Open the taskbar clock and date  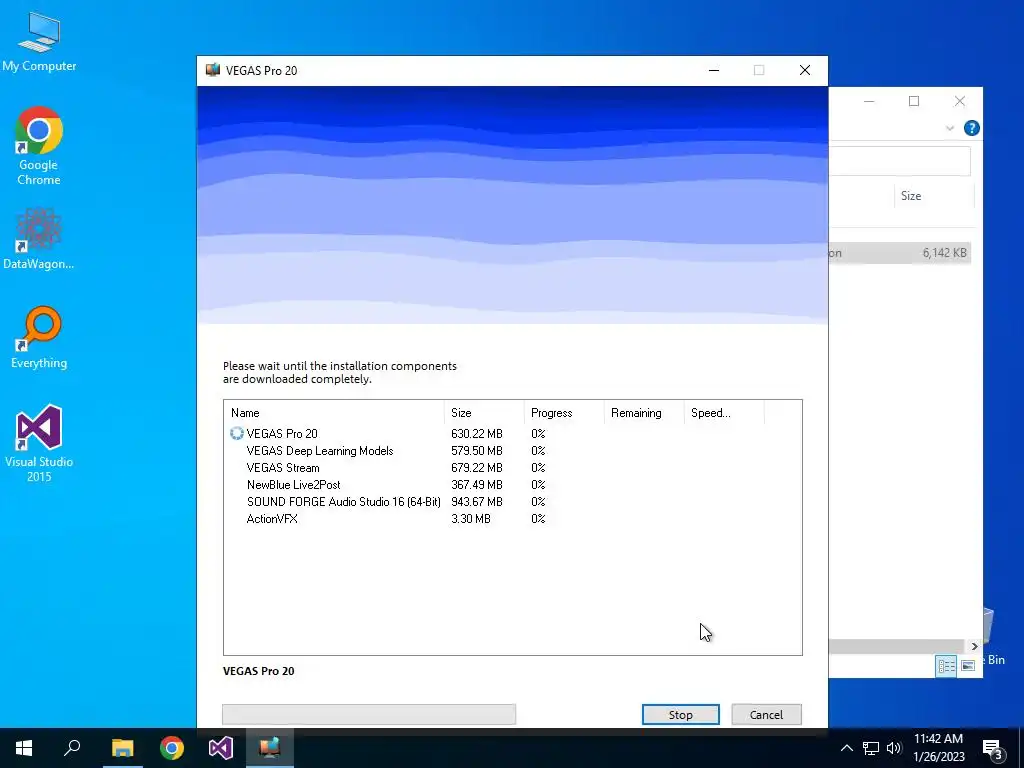938,748
